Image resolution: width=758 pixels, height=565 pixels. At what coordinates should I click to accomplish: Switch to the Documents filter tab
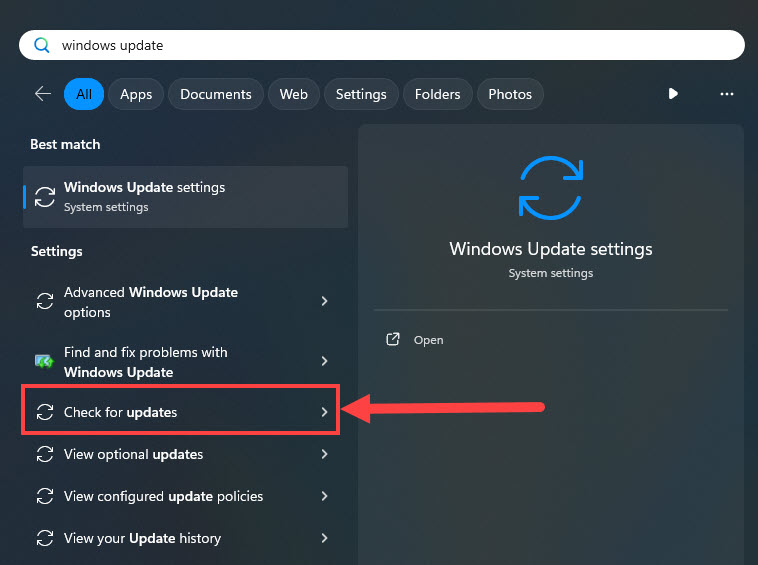pos(216,94)
